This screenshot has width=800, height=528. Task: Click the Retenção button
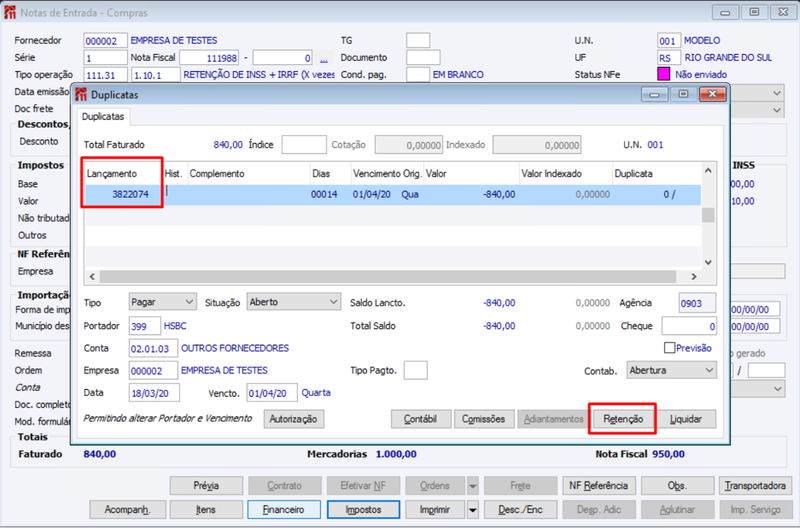(623, 419)
